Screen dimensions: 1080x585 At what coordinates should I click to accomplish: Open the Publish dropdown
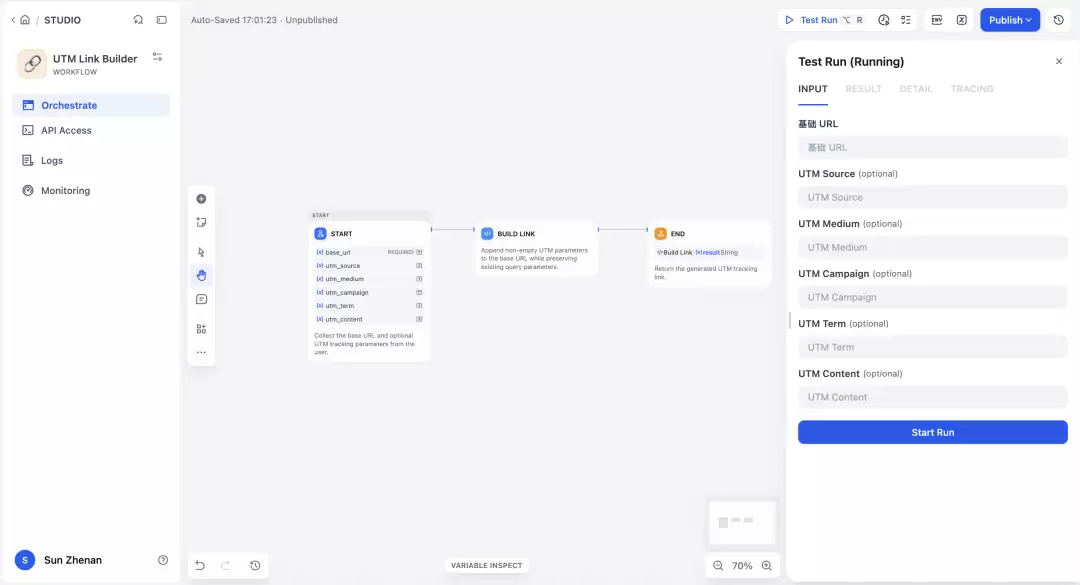click(x=1010, y=20)
